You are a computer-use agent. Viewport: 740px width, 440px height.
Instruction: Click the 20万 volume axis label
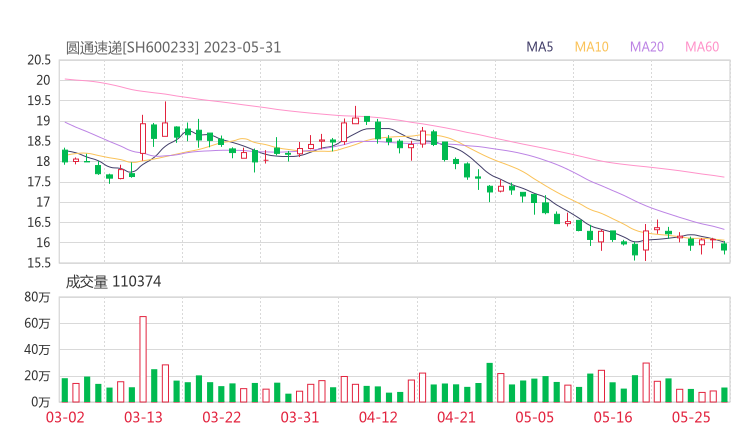(x=37, y=376)
